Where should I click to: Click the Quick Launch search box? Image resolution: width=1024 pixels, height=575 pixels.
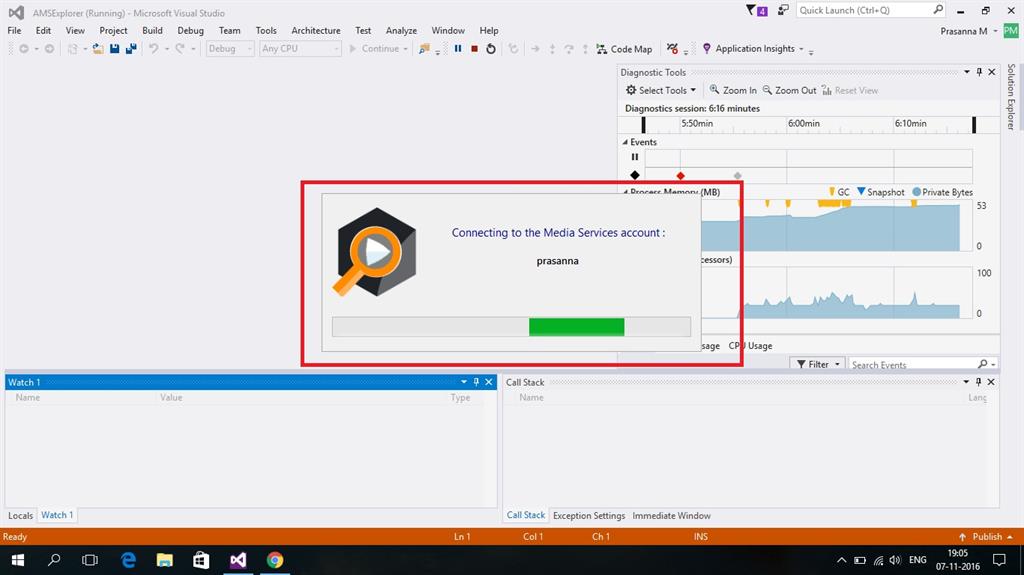click(x=871, y=10)
